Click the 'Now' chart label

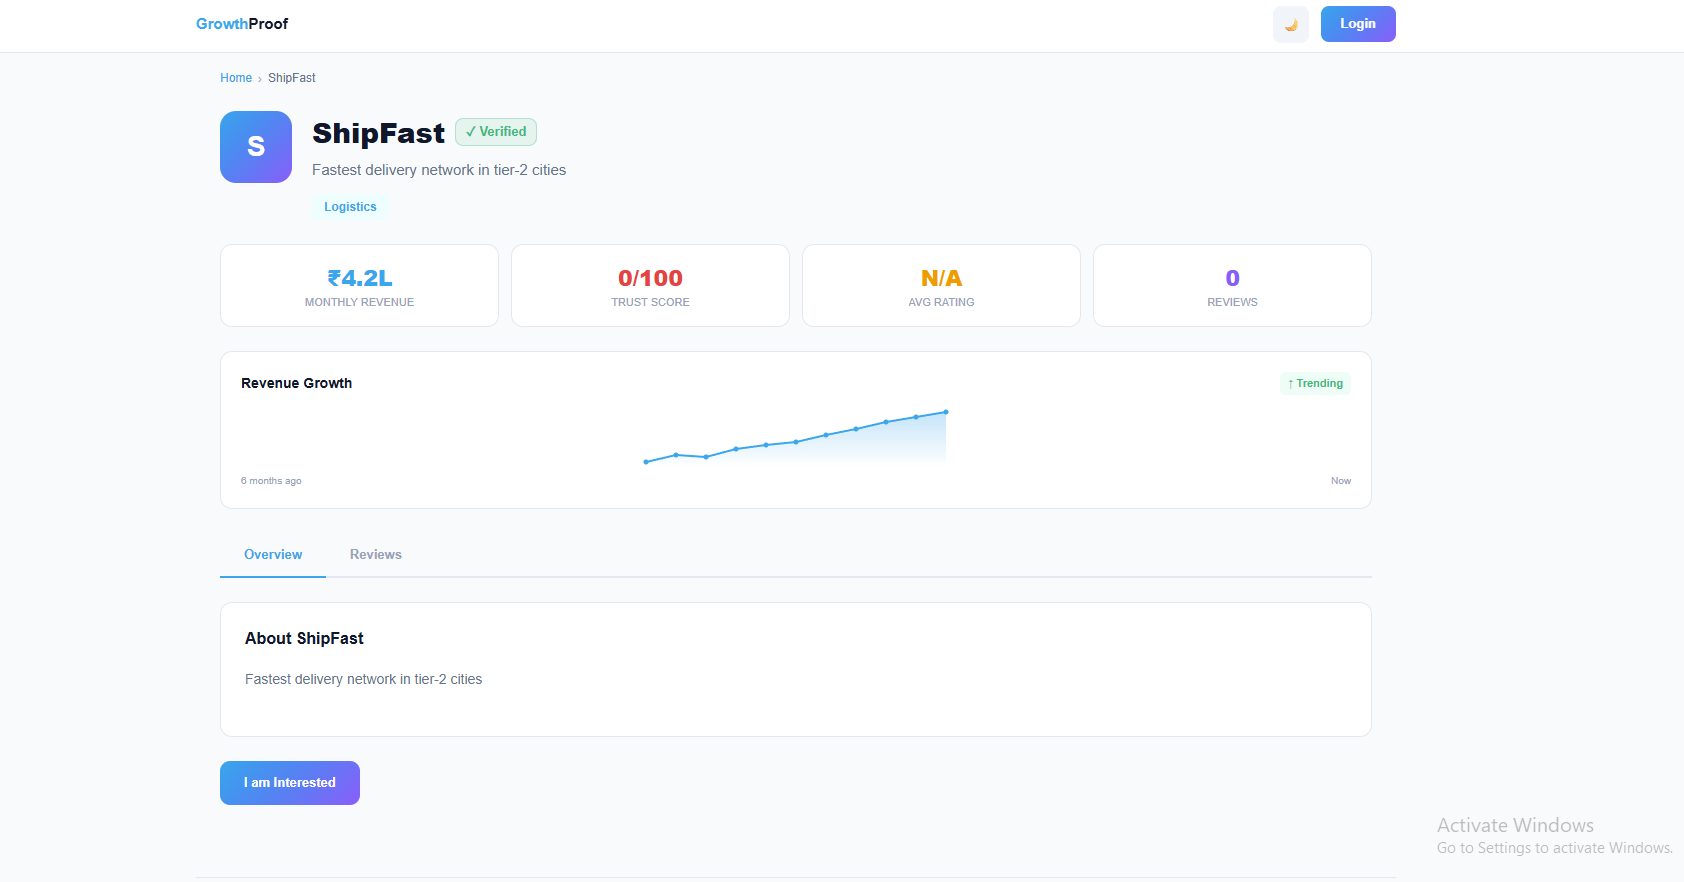click(1341, 481)
